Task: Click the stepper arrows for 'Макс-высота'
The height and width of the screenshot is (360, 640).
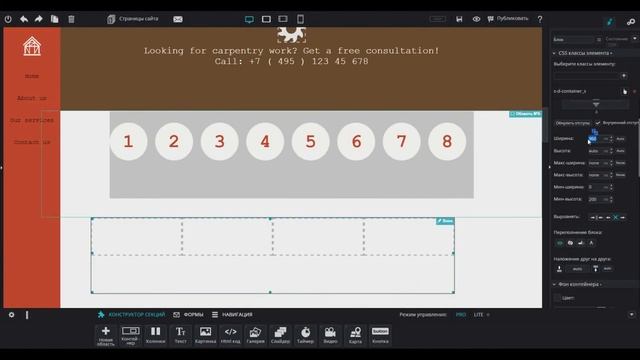Action: point(611,175)
